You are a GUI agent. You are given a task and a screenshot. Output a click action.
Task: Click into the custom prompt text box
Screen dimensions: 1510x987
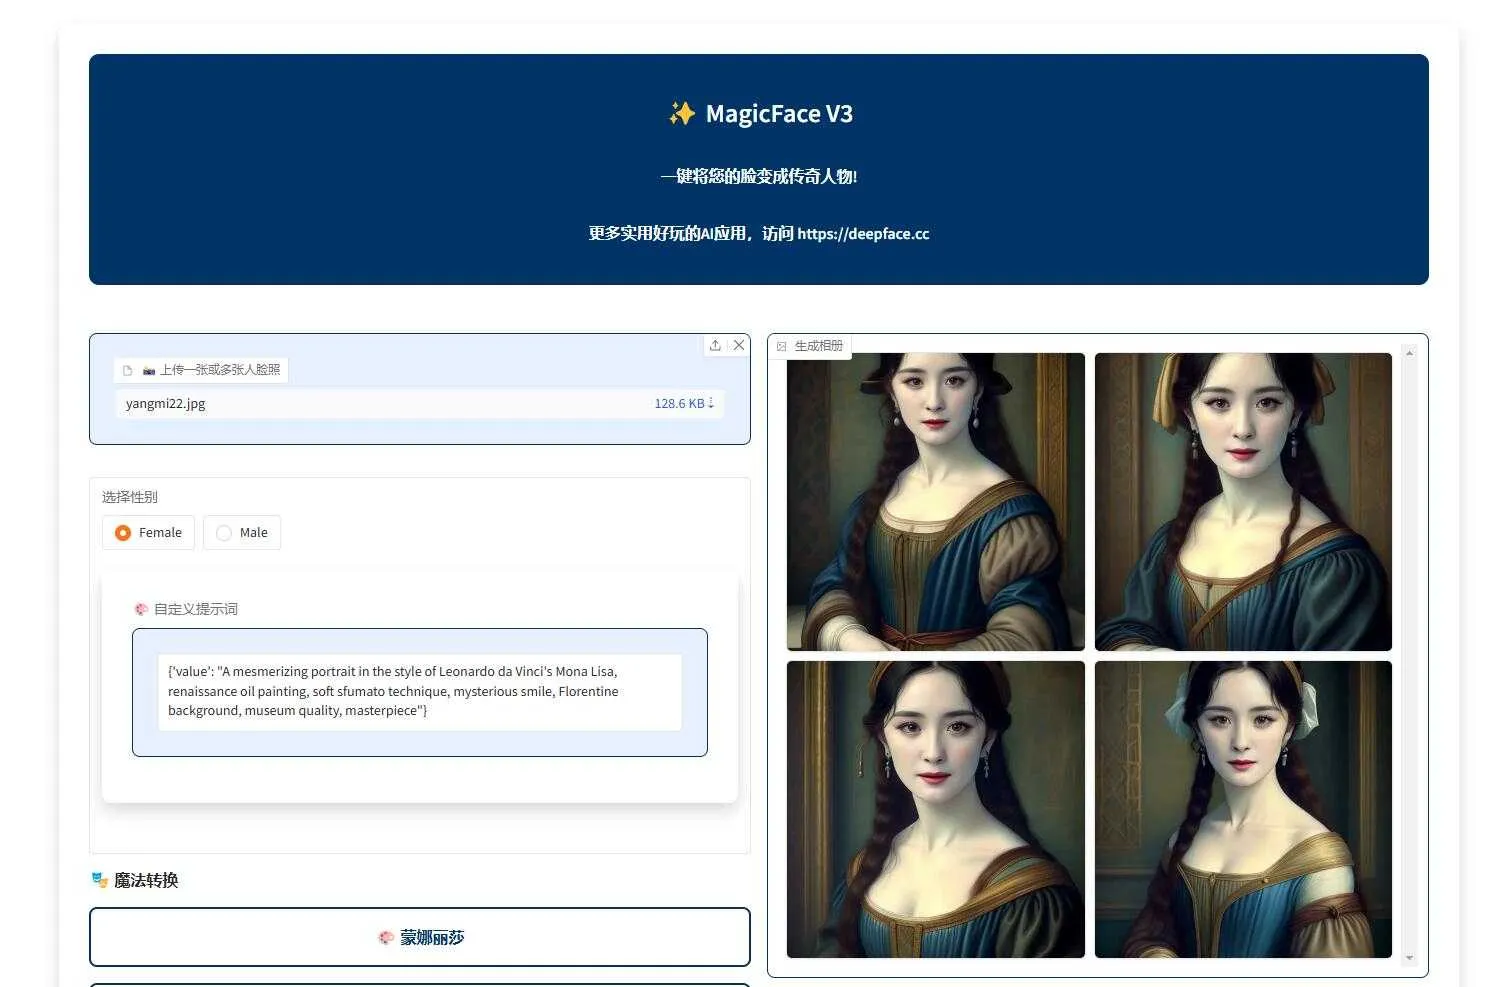[x=420, y=692]
